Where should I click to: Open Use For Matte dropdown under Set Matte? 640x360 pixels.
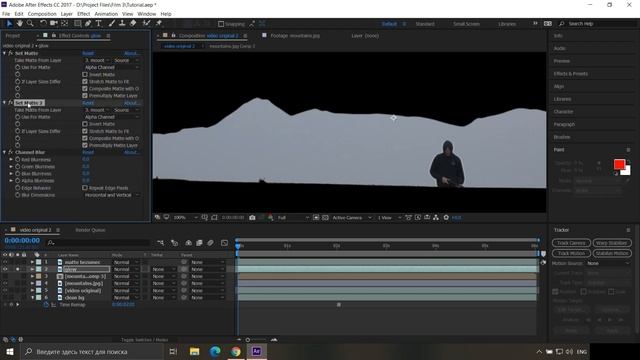(111, 67)
